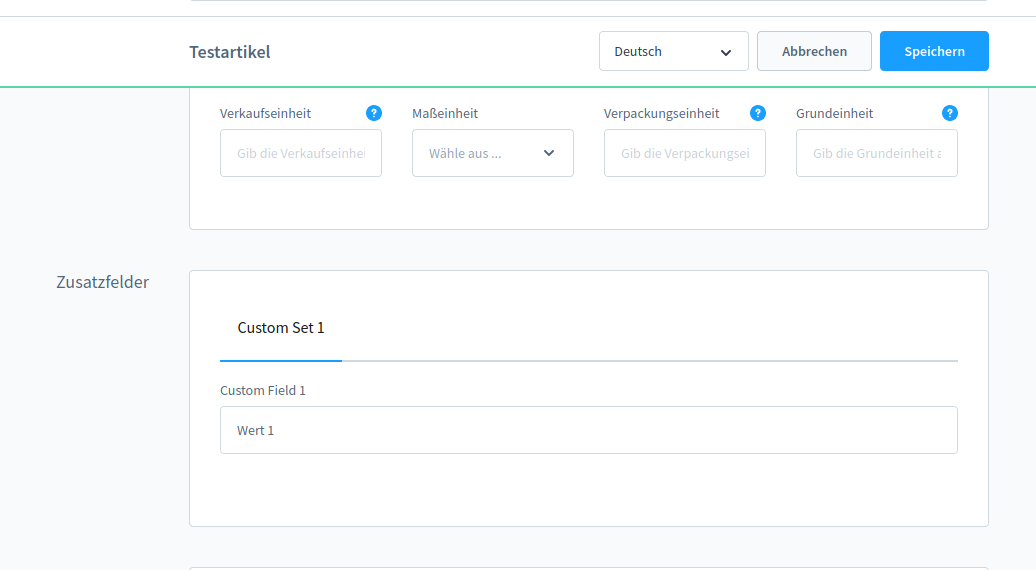The width and height of the screenshot is (1036, 570).
Task: Focus the Verkaufseinheit input field
Action: [301, 153]
